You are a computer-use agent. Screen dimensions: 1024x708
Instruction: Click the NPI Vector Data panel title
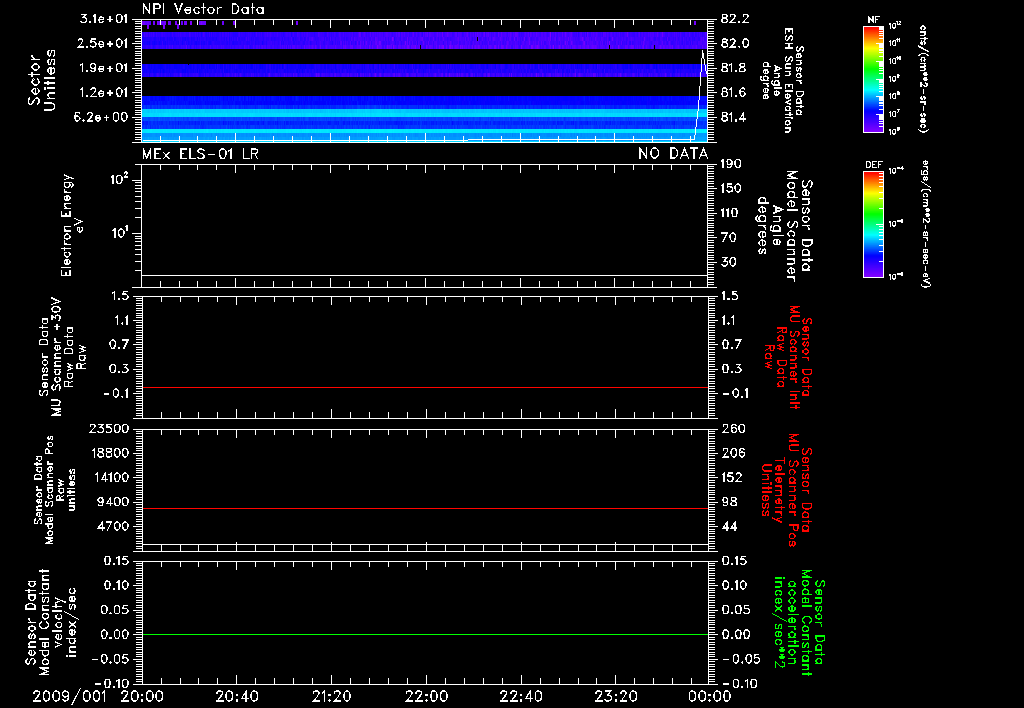point(203,9)
